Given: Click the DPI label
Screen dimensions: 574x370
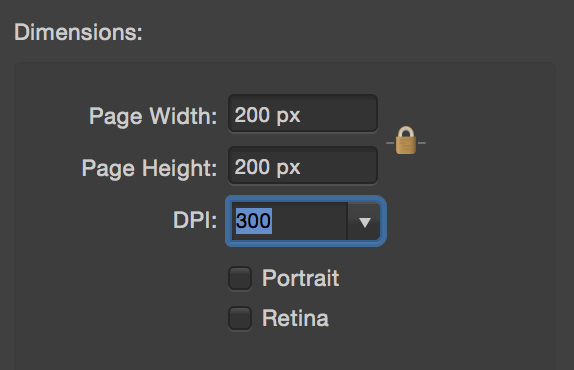Looking at the screenshot, I should 195,221.
